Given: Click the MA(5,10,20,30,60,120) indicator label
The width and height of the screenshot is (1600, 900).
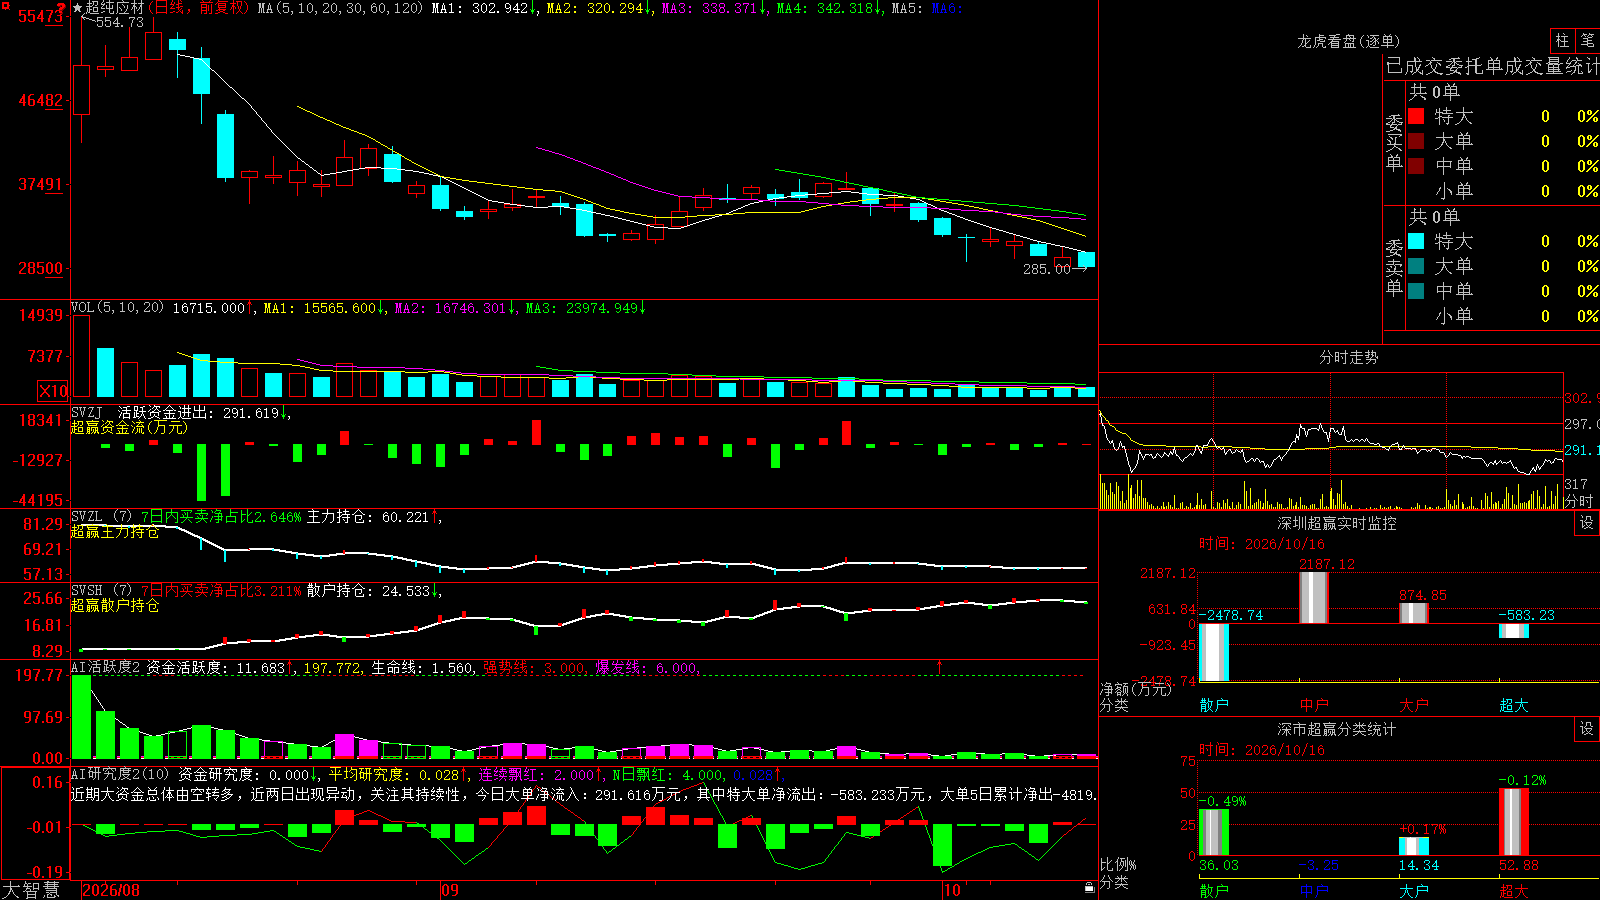Looking at the screenshot, I should point(340,8).
